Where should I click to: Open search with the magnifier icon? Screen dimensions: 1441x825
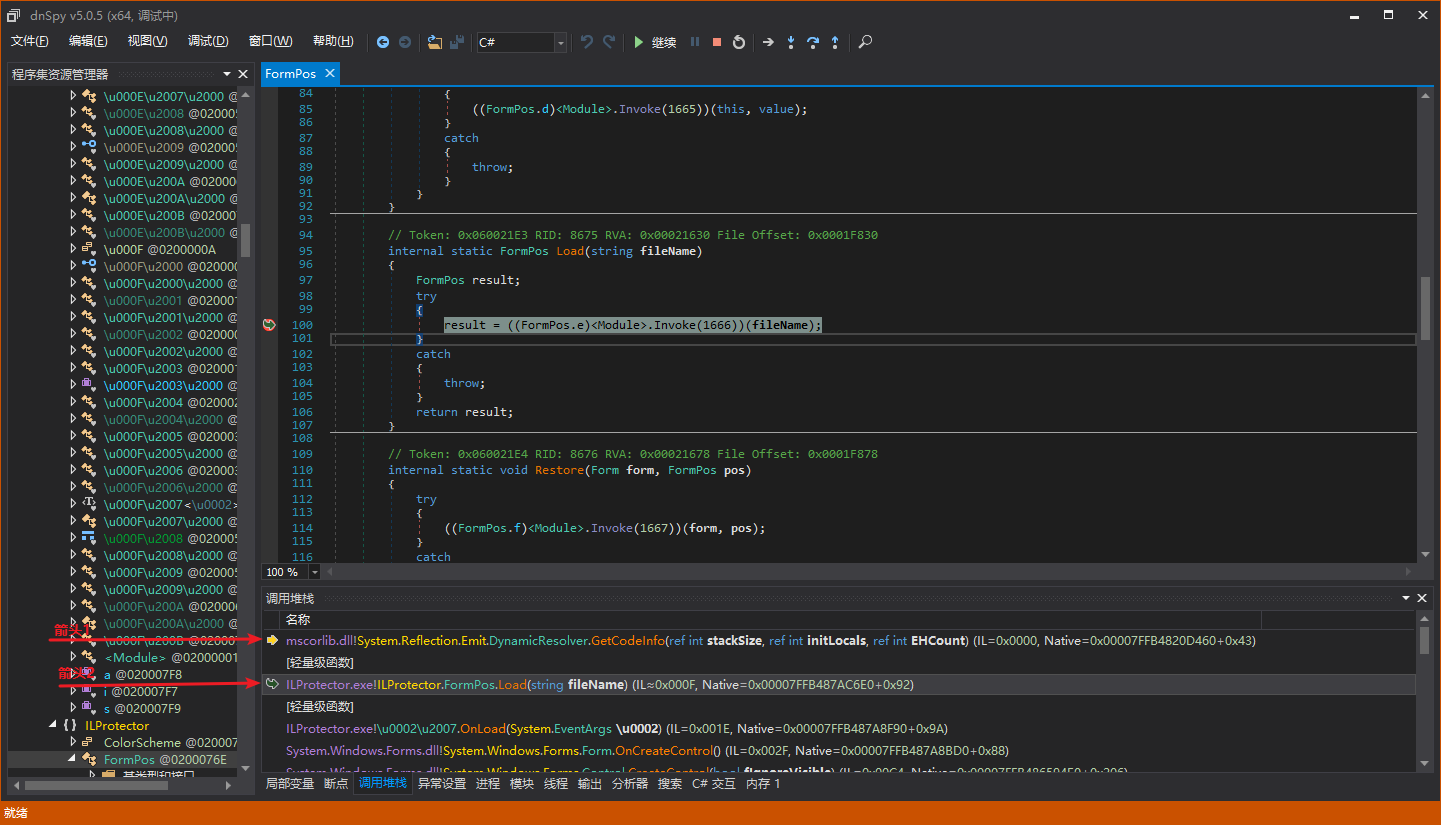(865, 42)
